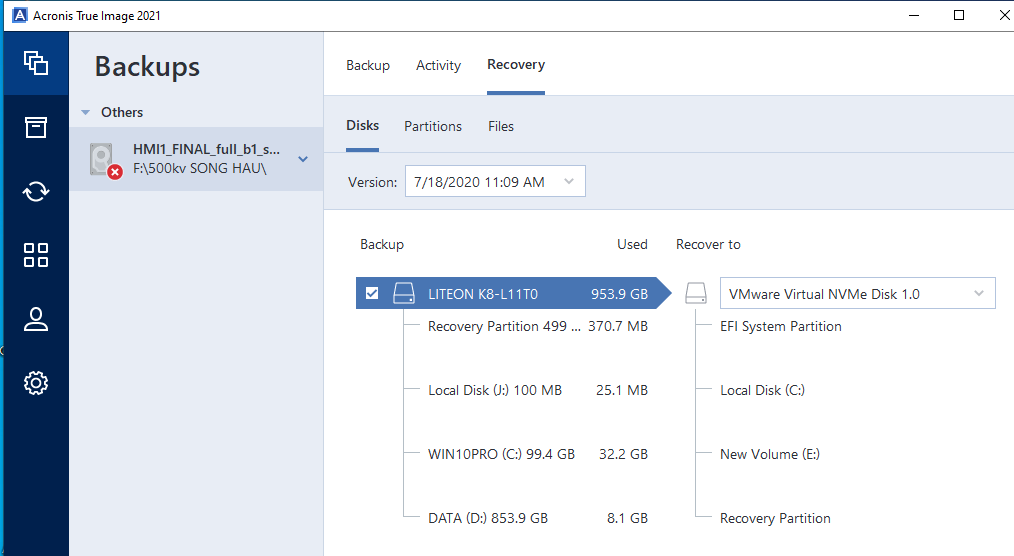Collapse the Others backup group
The width and height of the screenshot is (1014, 556).
coord(86,113)
